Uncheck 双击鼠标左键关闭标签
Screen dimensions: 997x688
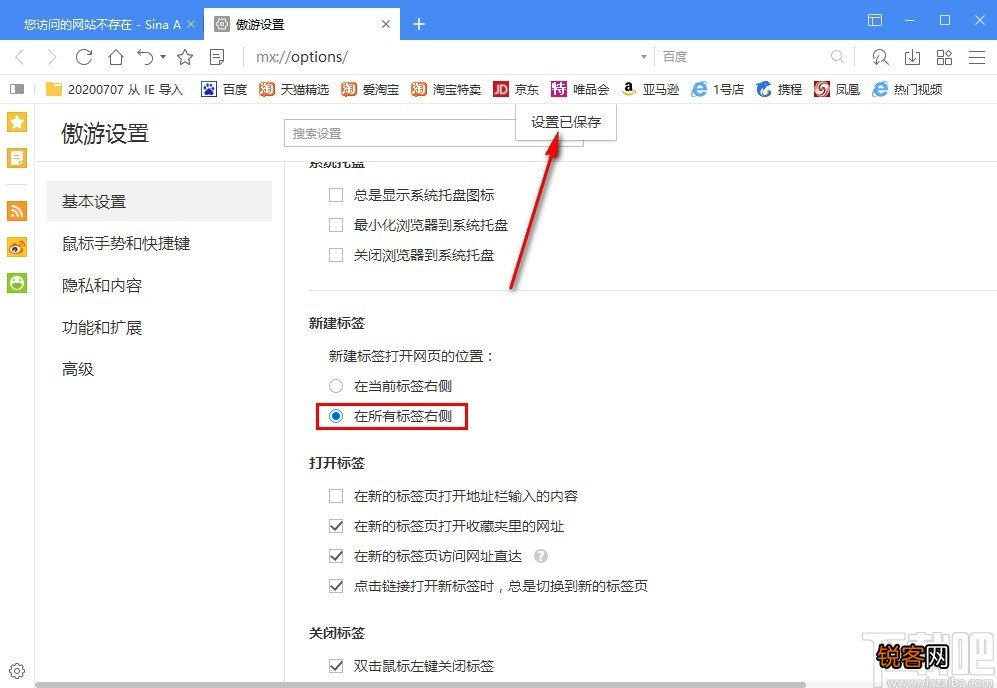click(336, 666)
